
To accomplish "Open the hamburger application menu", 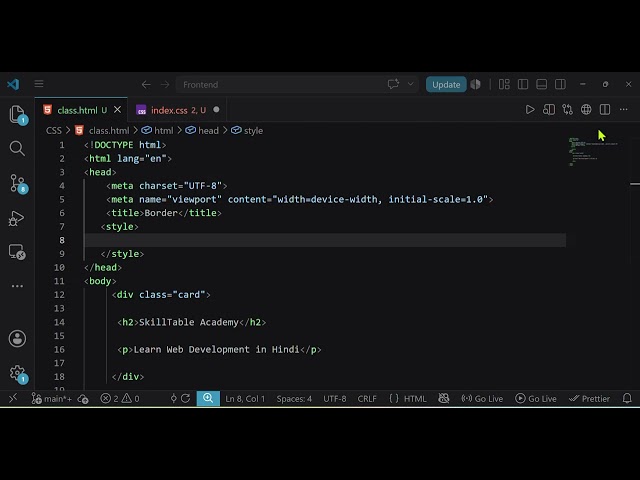I will 39,84.
